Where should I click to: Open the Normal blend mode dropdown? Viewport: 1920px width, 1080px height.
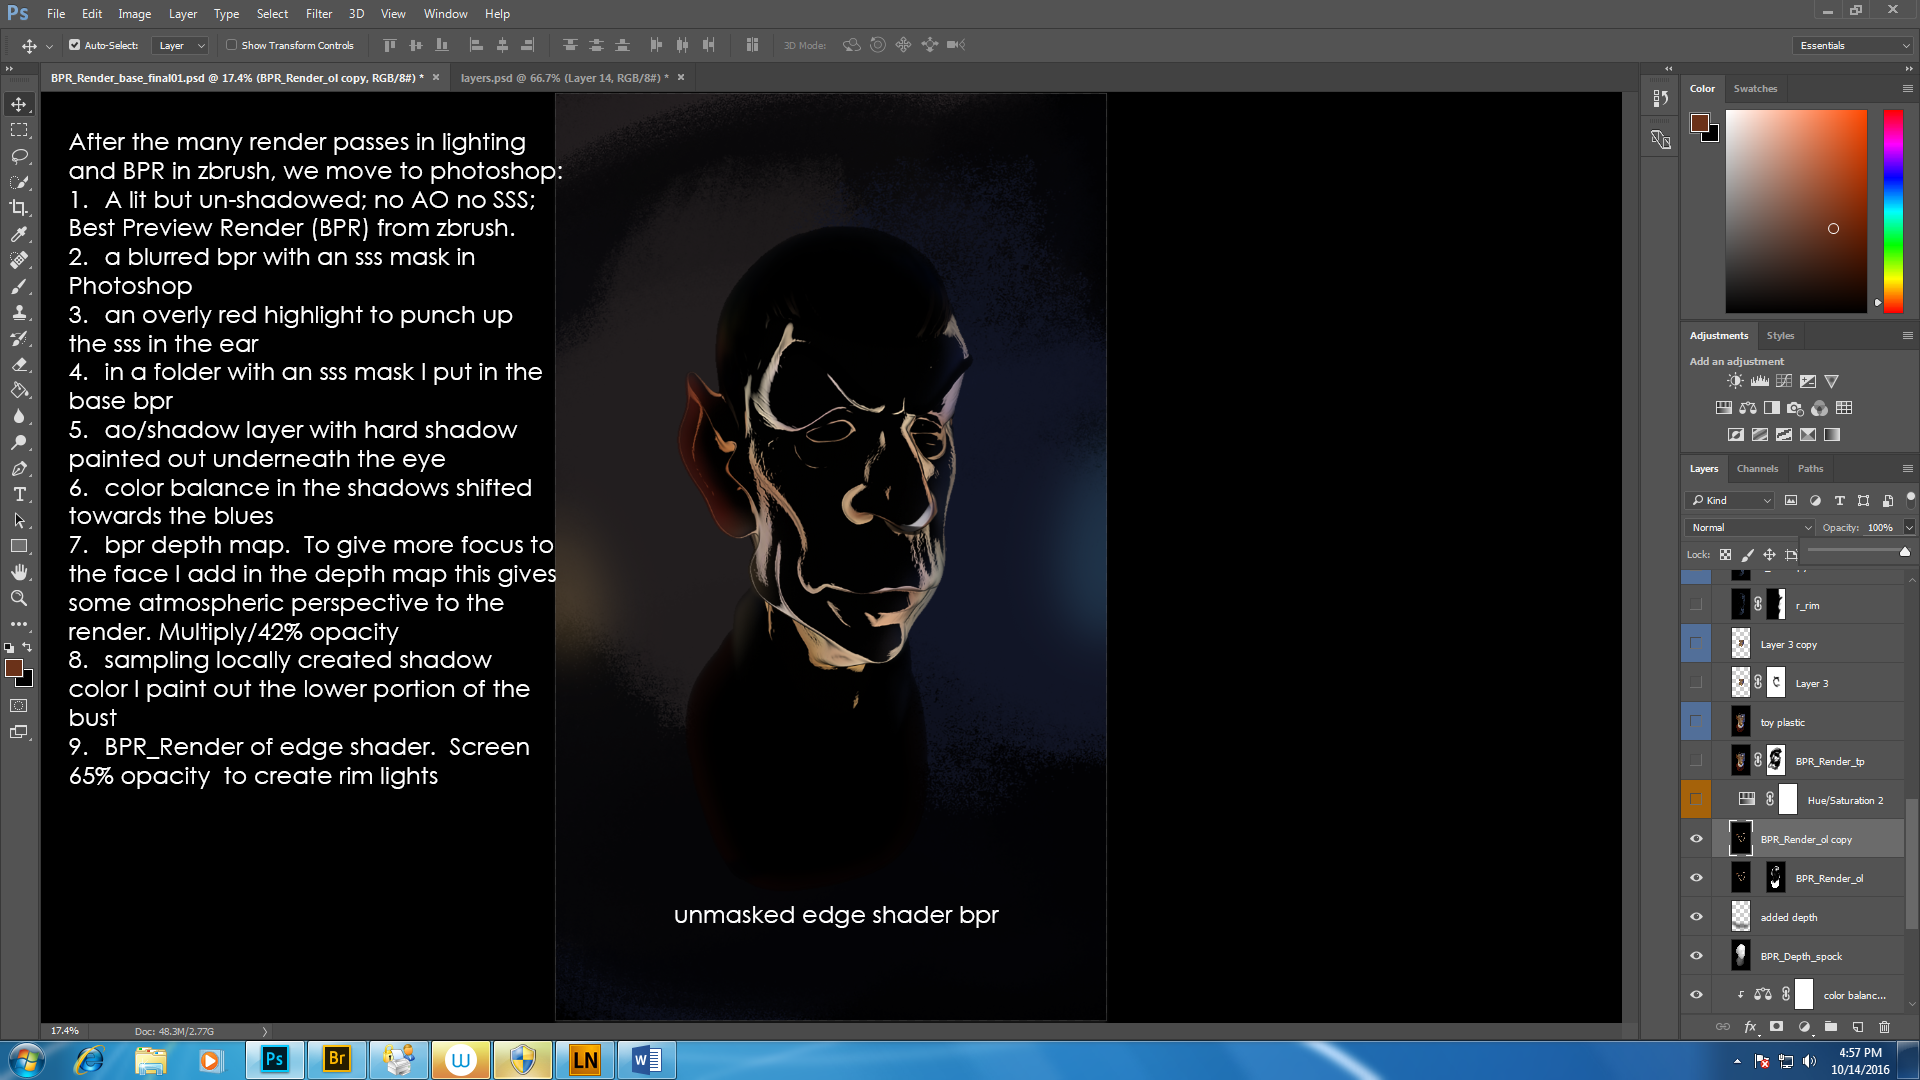(1750, 527)
